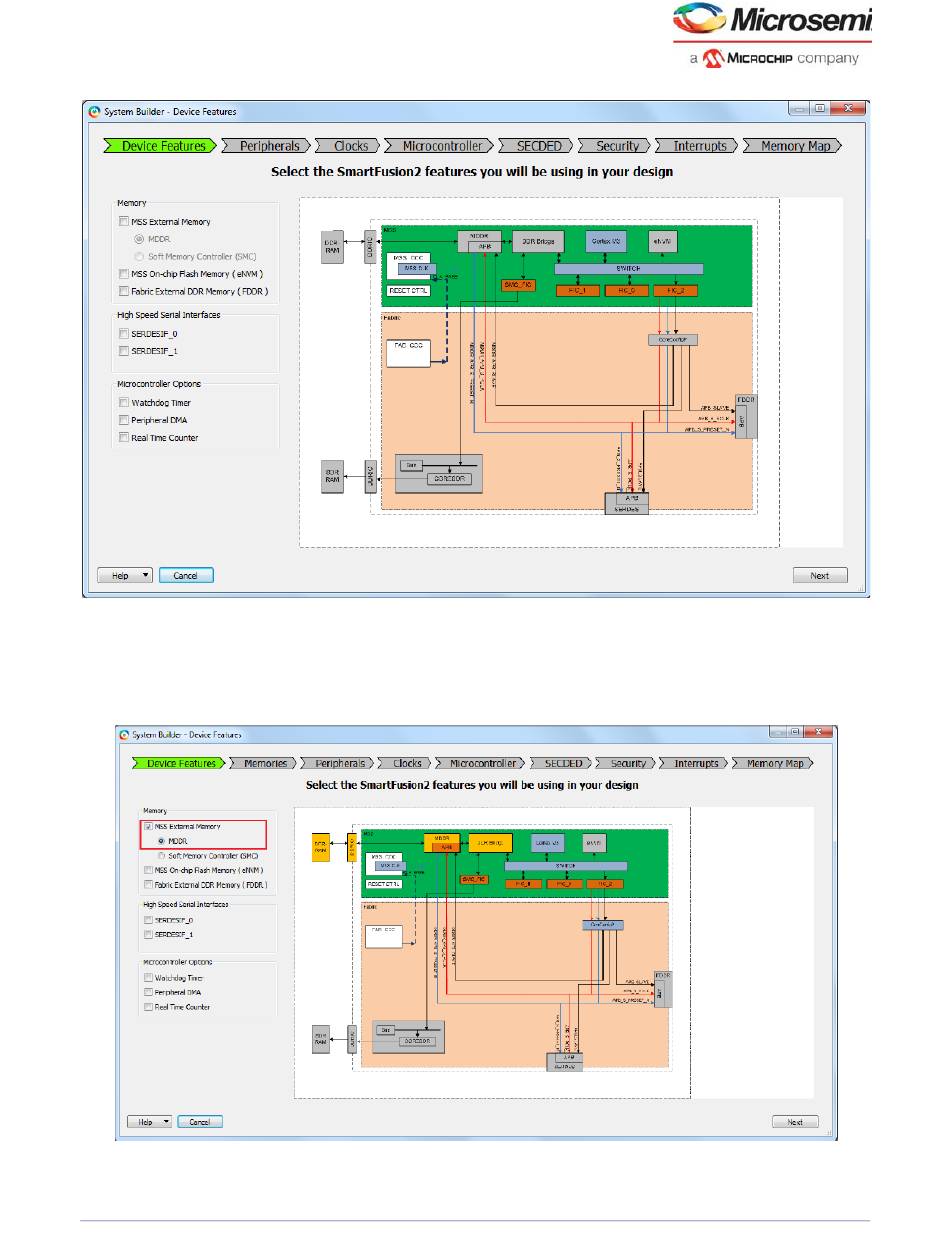
Task: Open Peripherals tab beside the Memories tab
Action: click(x=335, y=763)
